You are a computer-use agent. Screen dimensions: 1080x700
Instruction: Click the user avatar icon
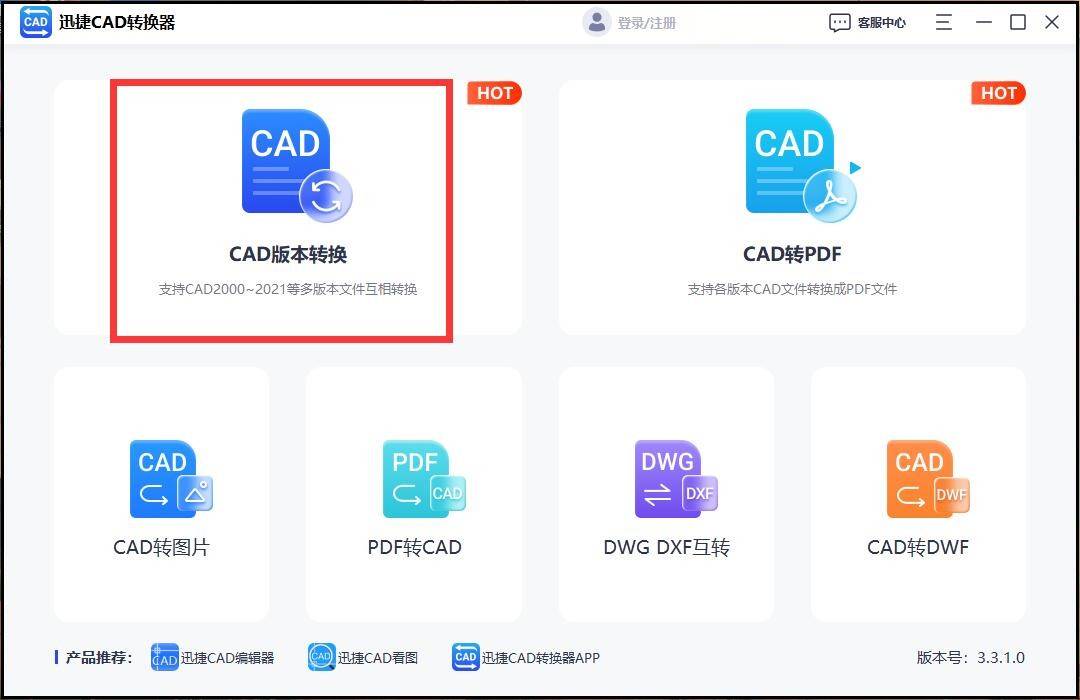click(597, 21)
